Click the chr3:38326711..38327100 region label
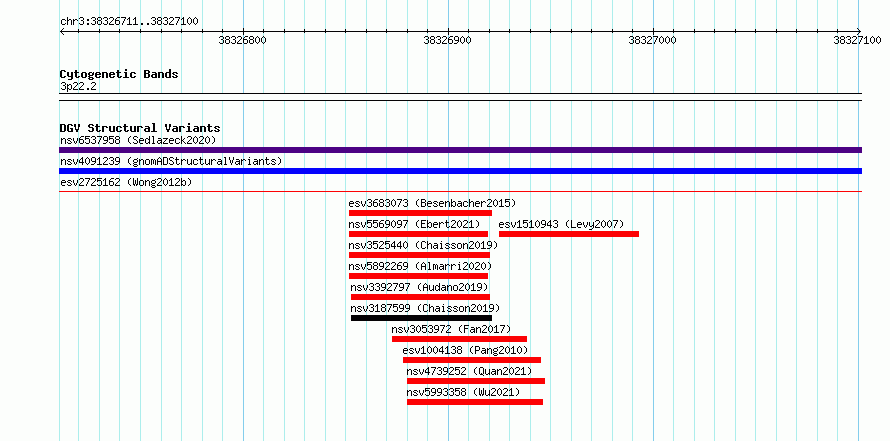The image size is (890, 441). [x=129, y=22]
